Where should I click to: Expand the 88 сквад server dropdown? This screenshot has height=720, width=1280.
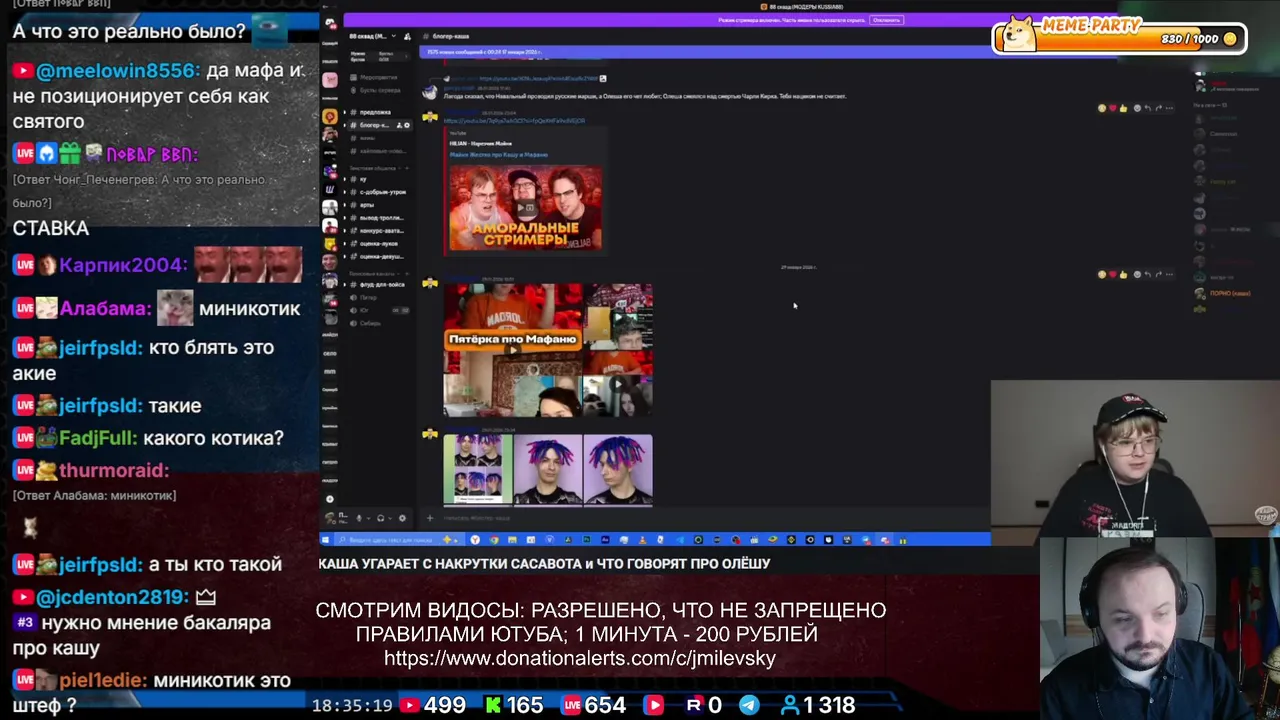pos(394,36)
